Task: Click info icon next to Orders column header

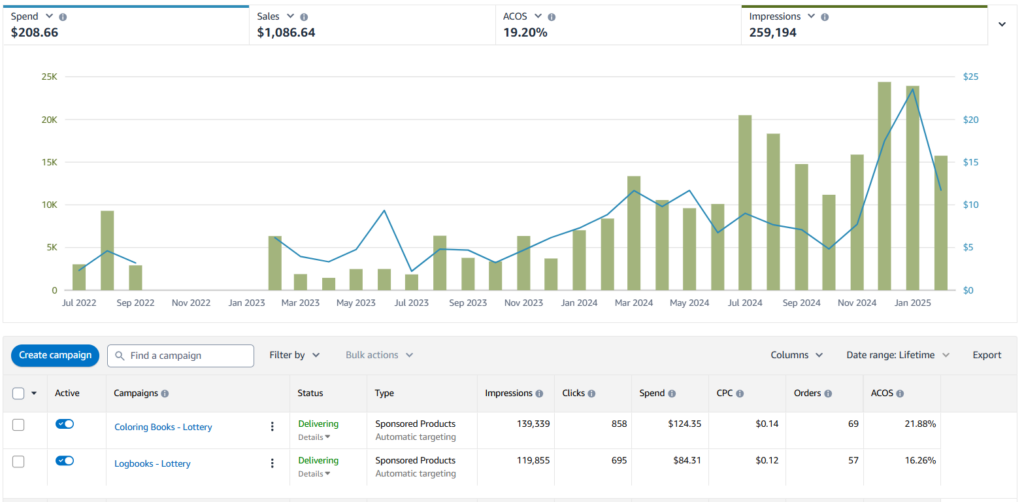Action: pyautogui.click(x=827, y=394)
